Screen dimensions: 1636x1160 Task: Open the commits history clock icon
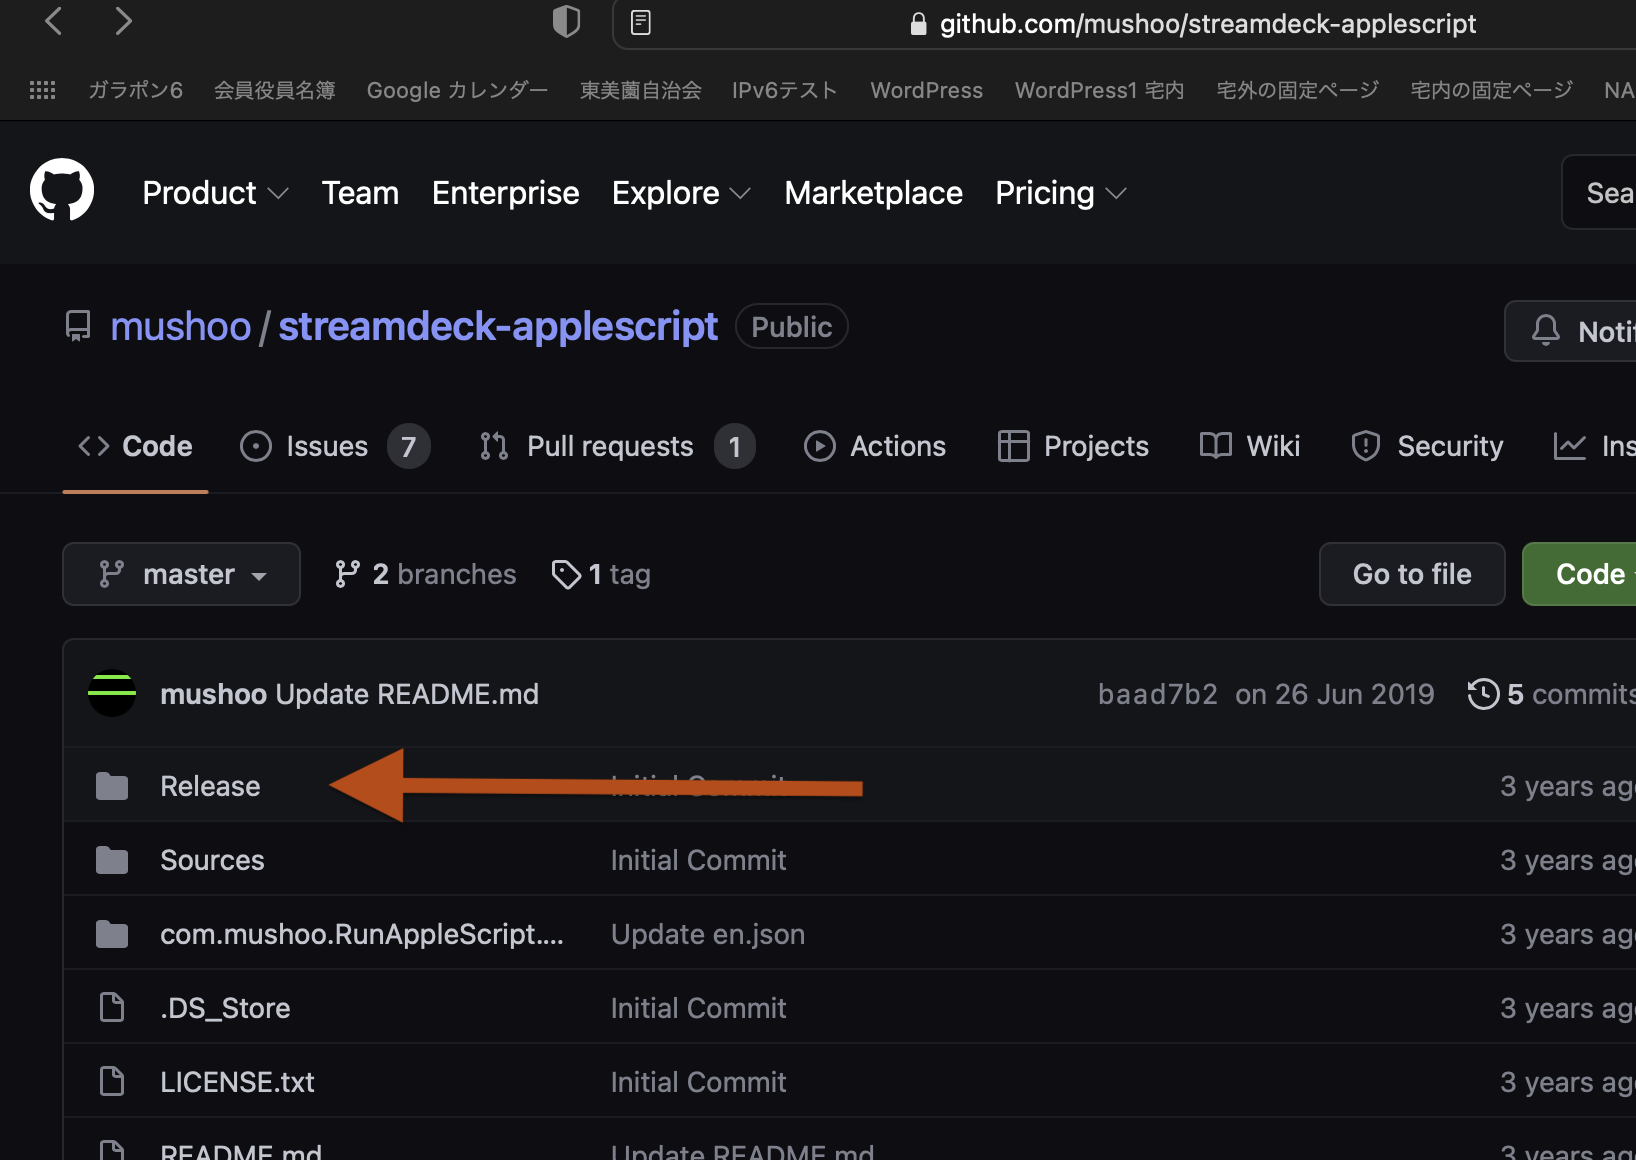[1483, 694]
